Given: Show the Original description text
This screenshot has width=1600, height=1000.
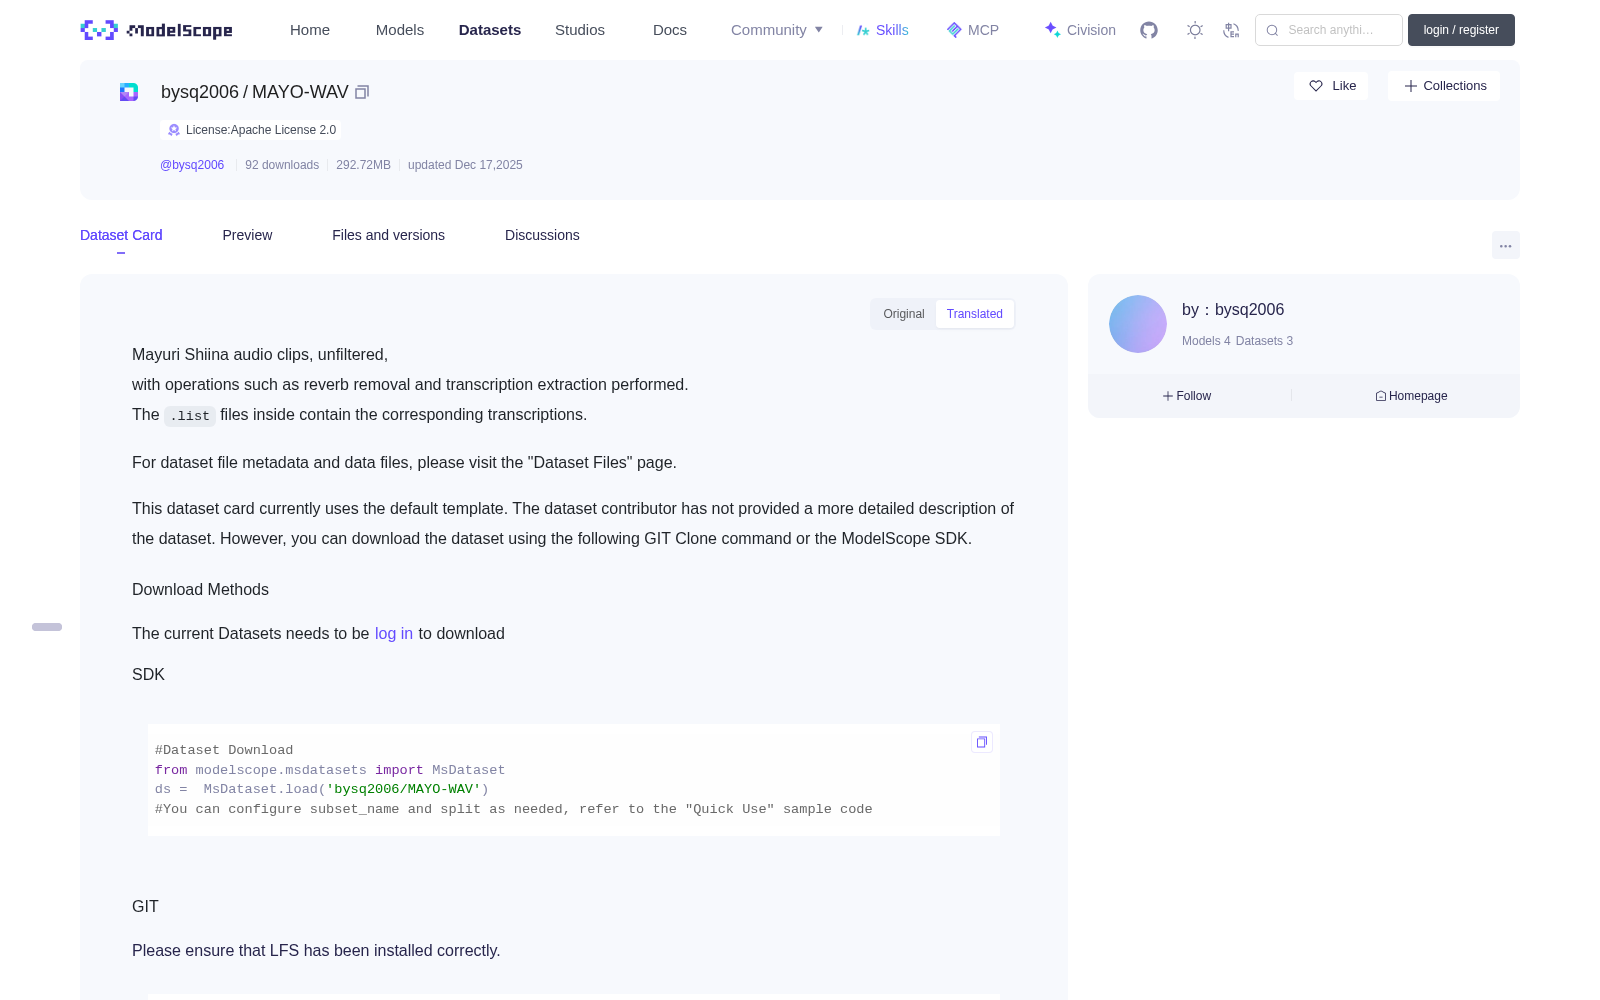Looking at the screenshot, I should [904, 314].
